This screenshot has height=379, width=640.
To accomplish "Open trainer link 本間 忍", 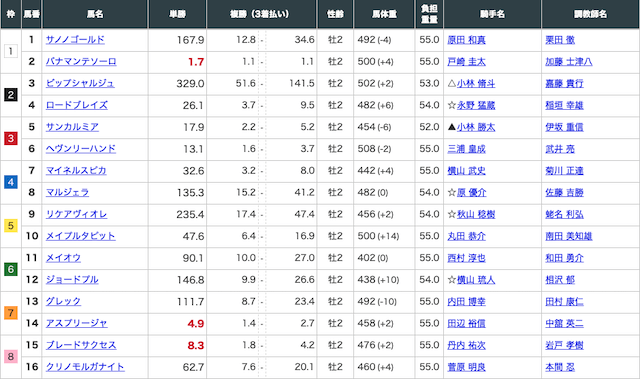I will pos(560,367).
